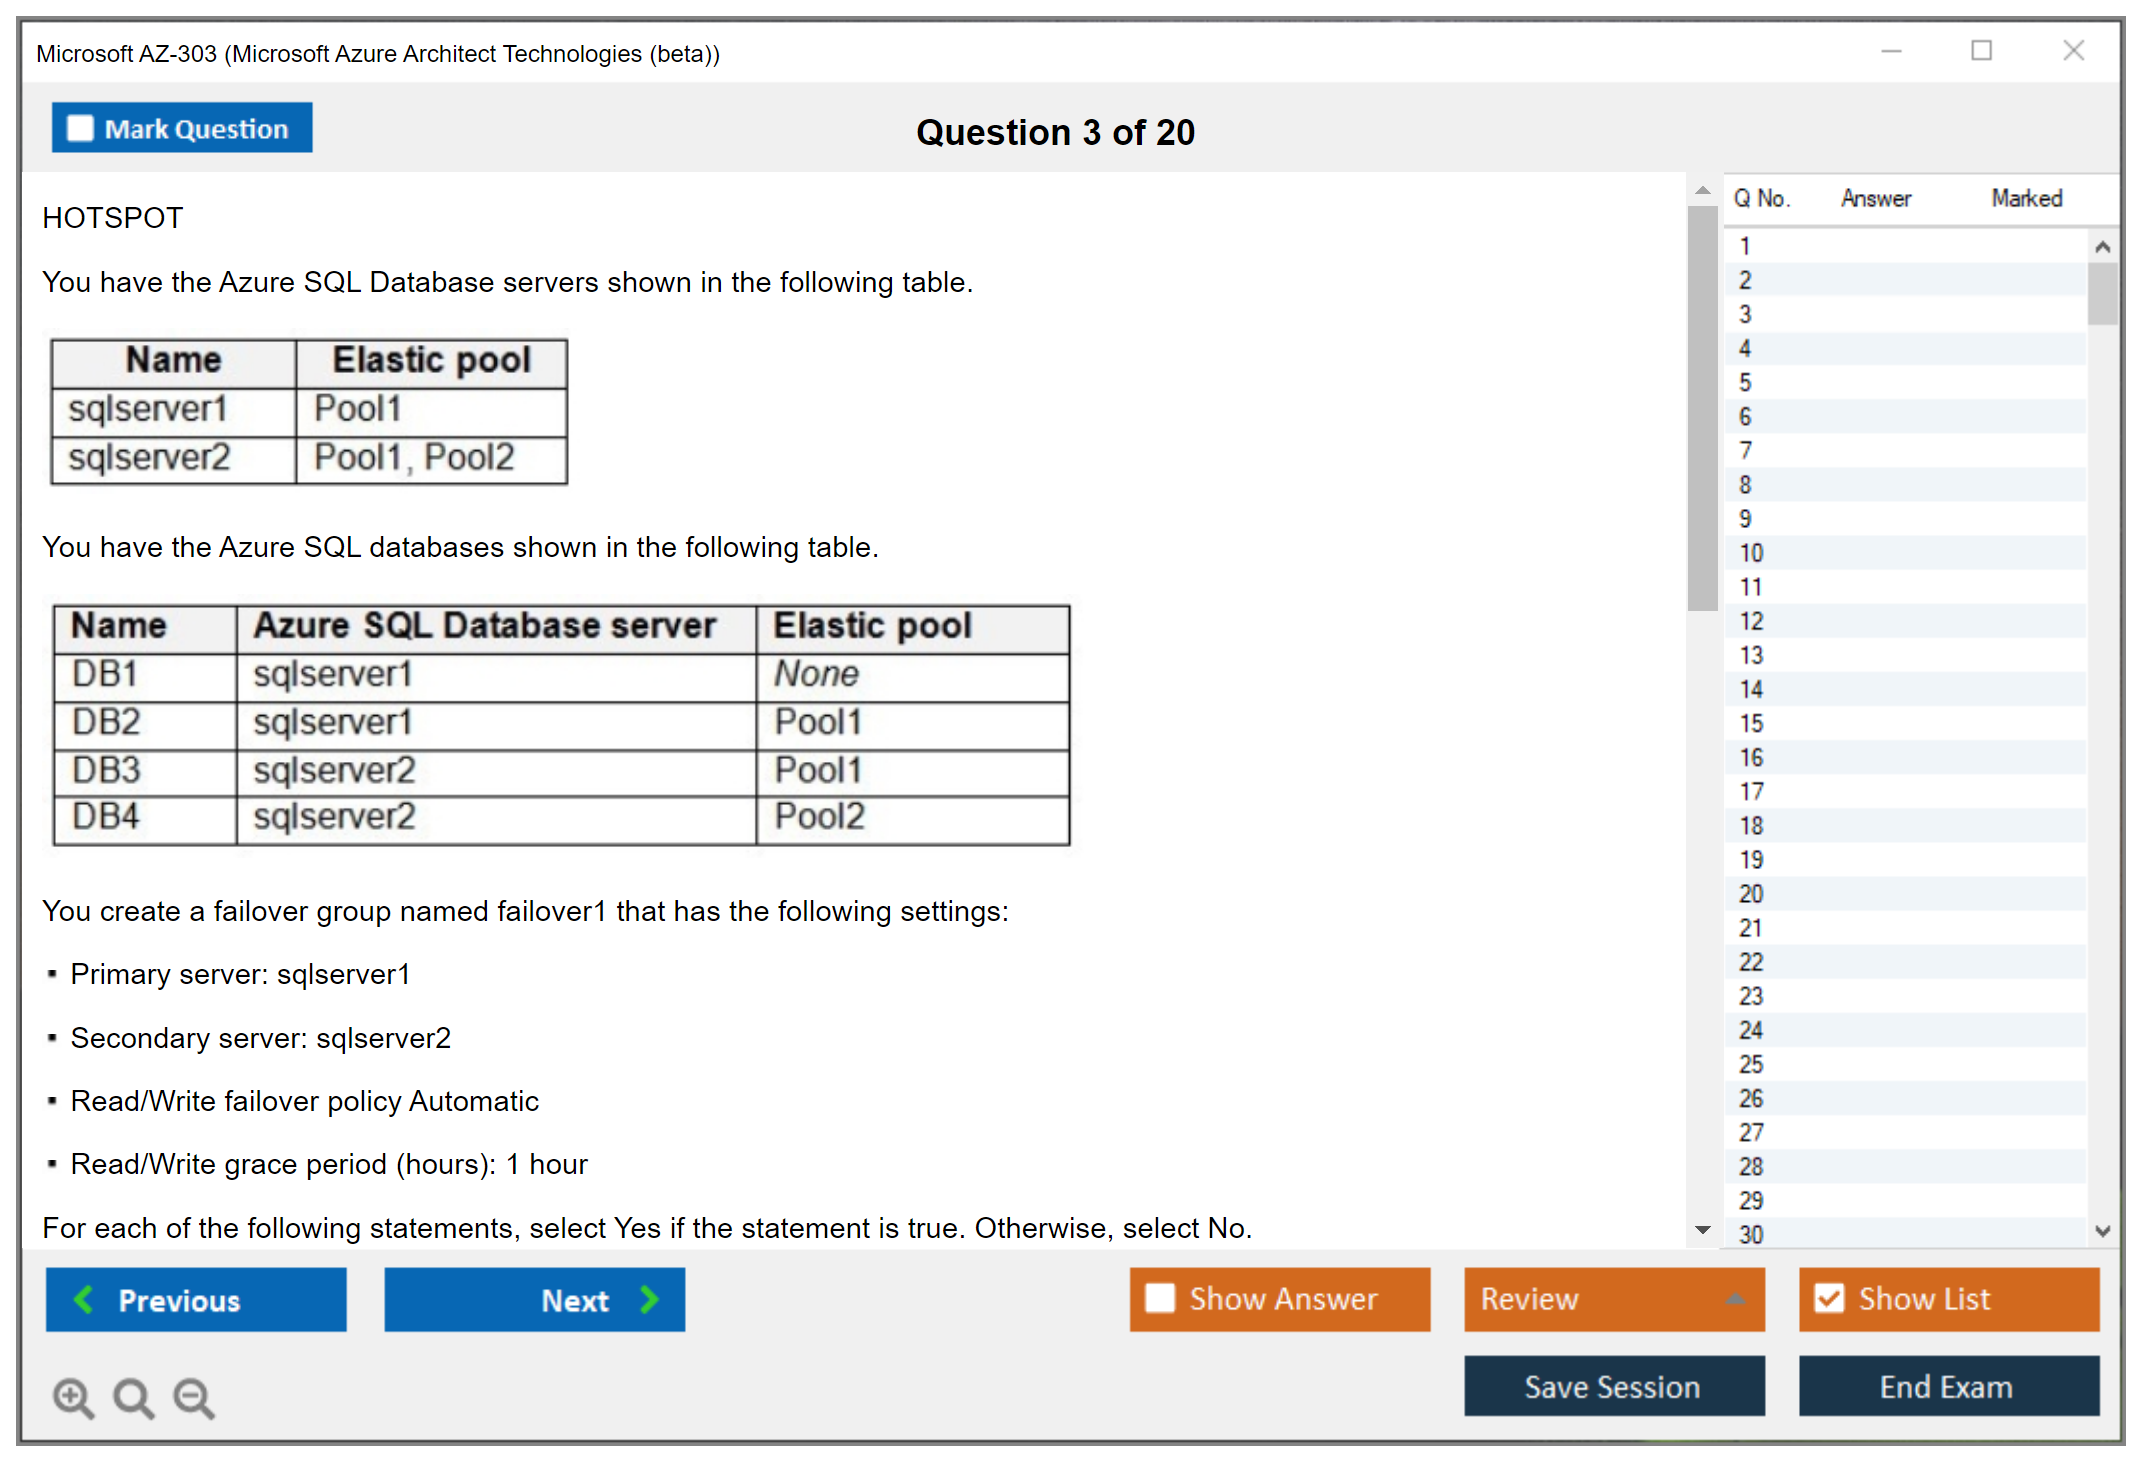Screen dimensions: 2150x1470
Task: Click the question pane vertical scrollbar thumb
Action: [x=1702, y=408]
